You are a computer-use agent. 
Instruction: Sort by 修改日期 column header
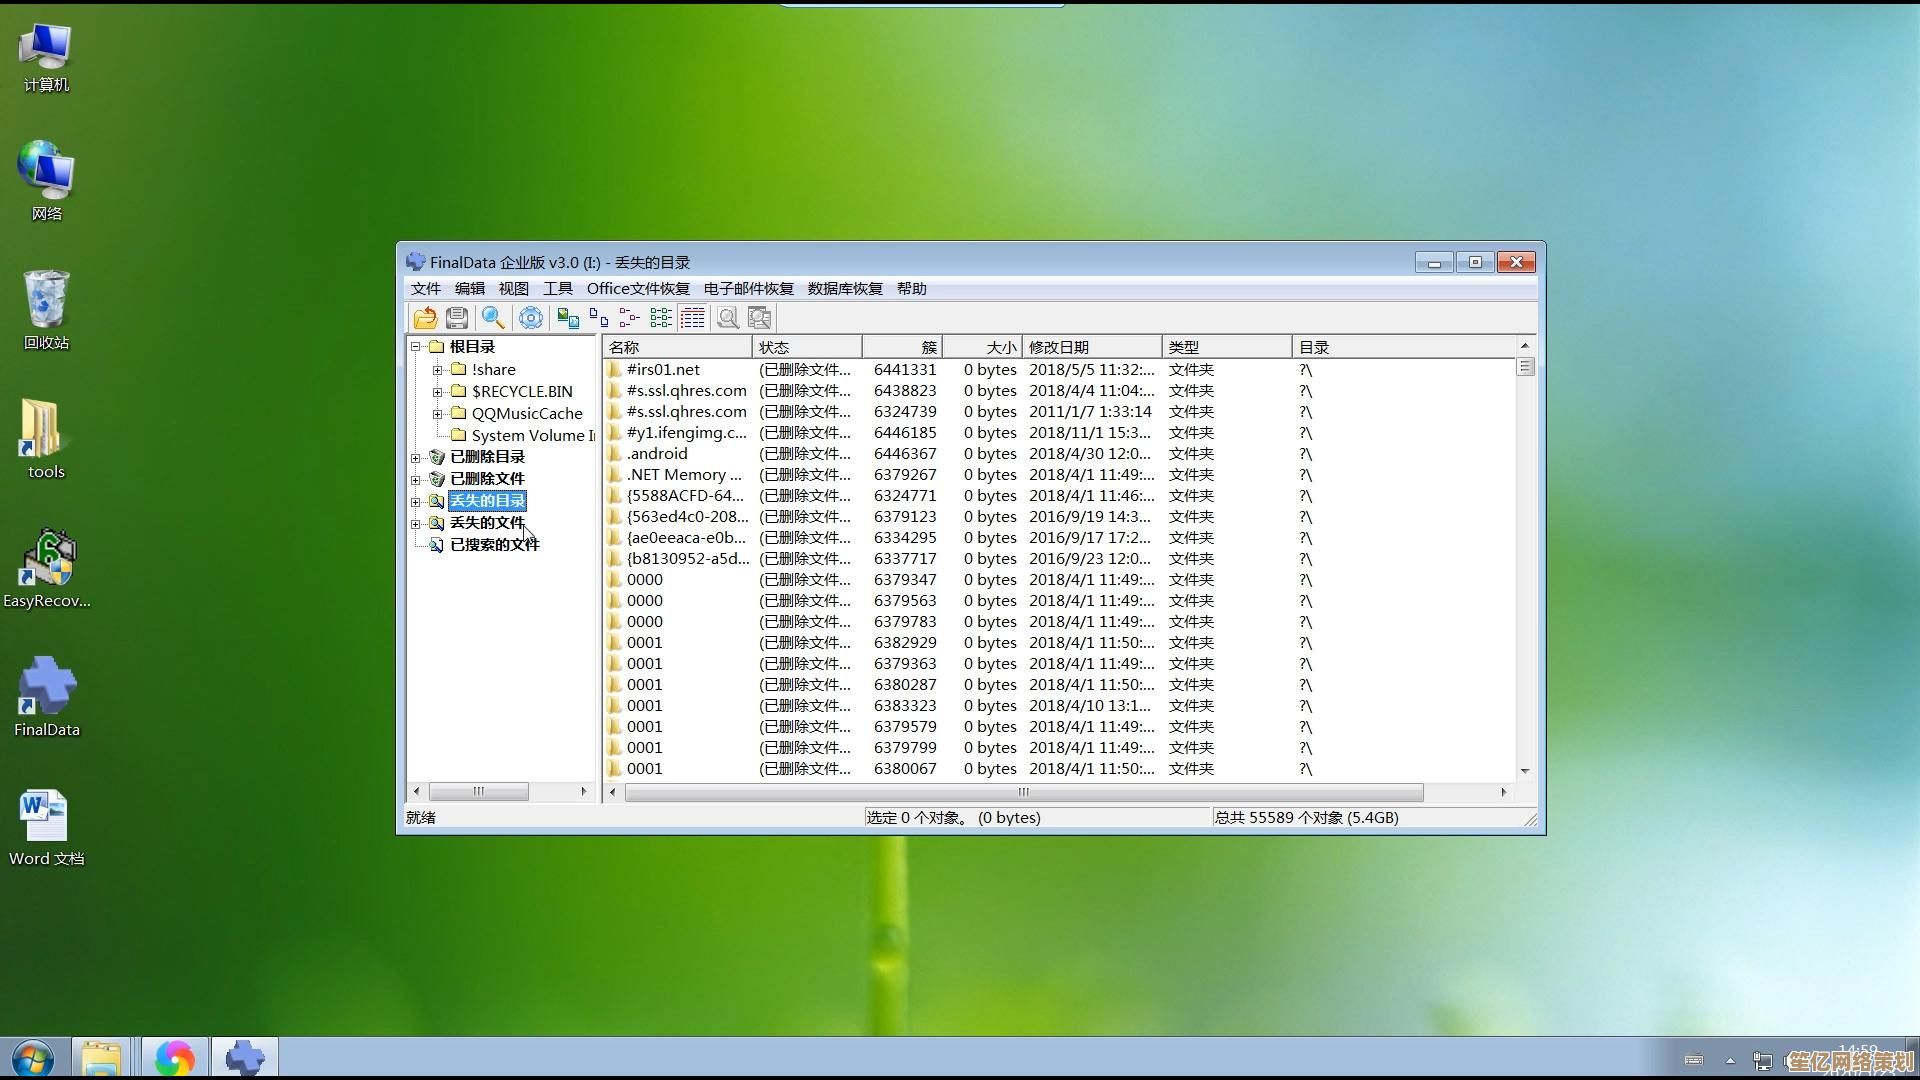pos(1090,347)
